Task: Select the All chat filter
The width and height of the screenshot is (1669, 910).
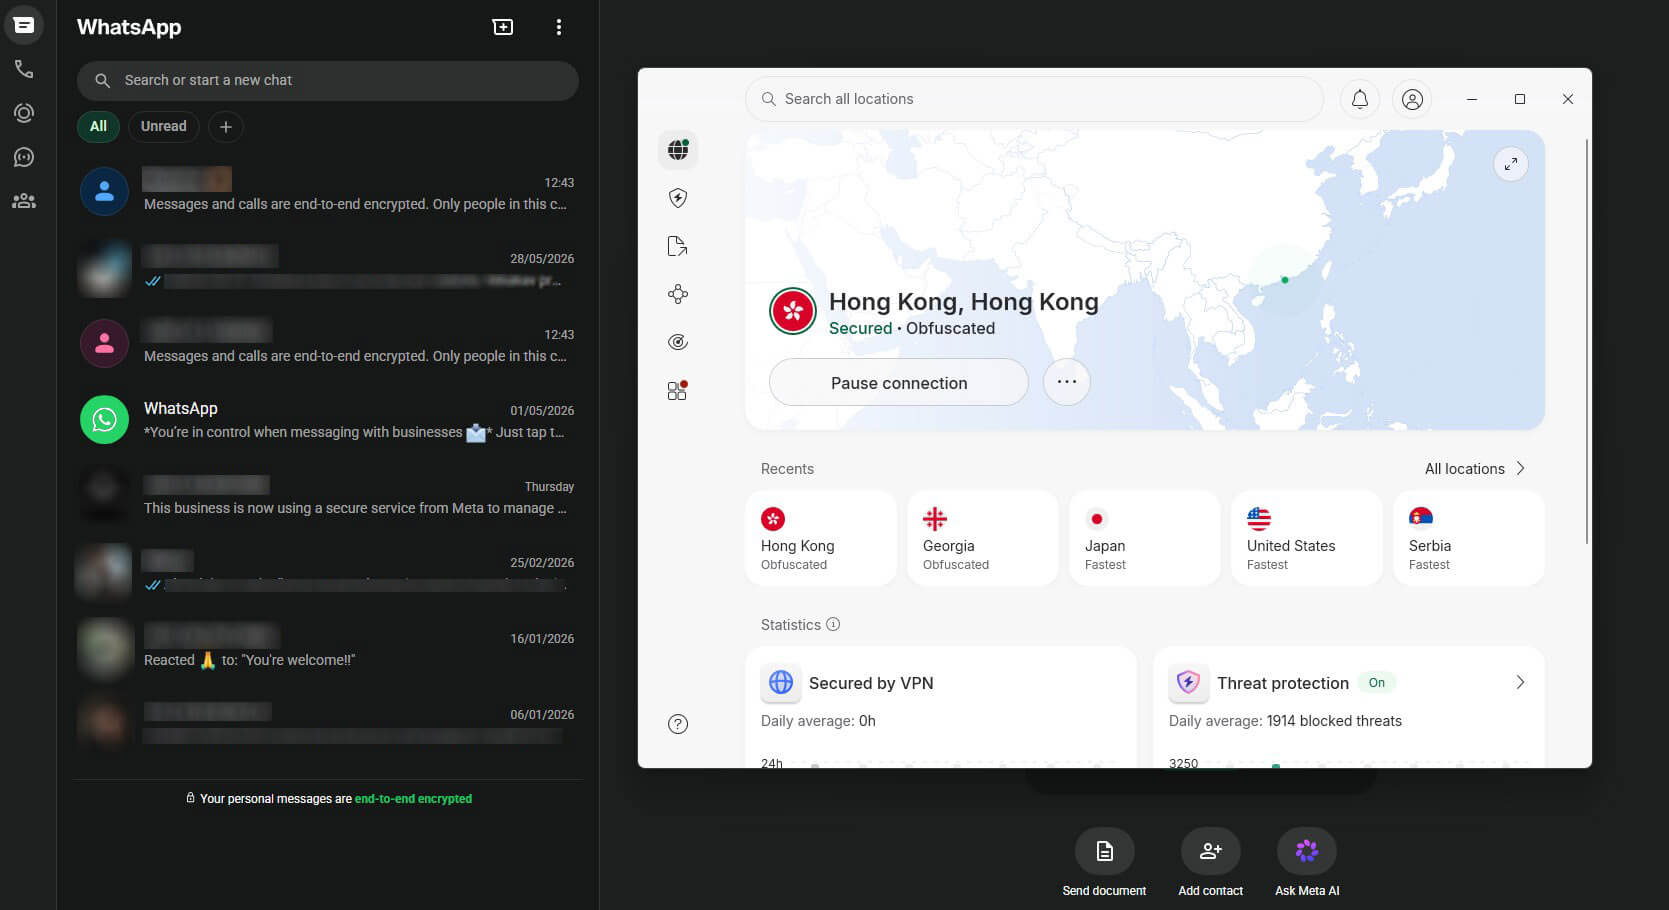Action: coord(98,126)
